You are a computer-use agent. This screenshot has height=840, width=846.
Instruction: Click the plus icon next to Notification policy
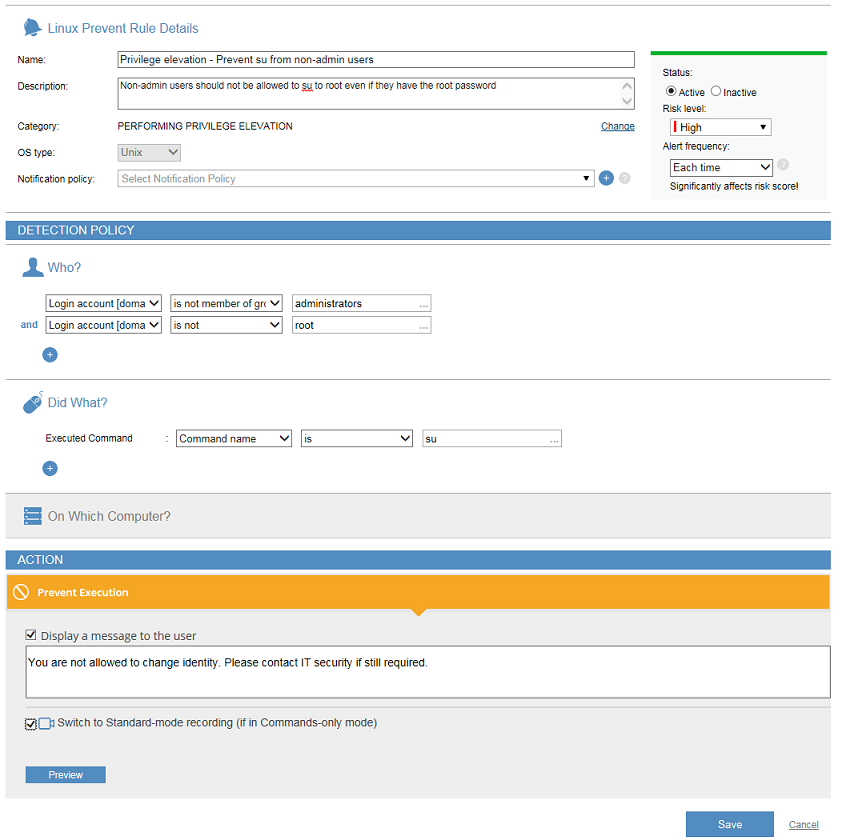[605, 179]
